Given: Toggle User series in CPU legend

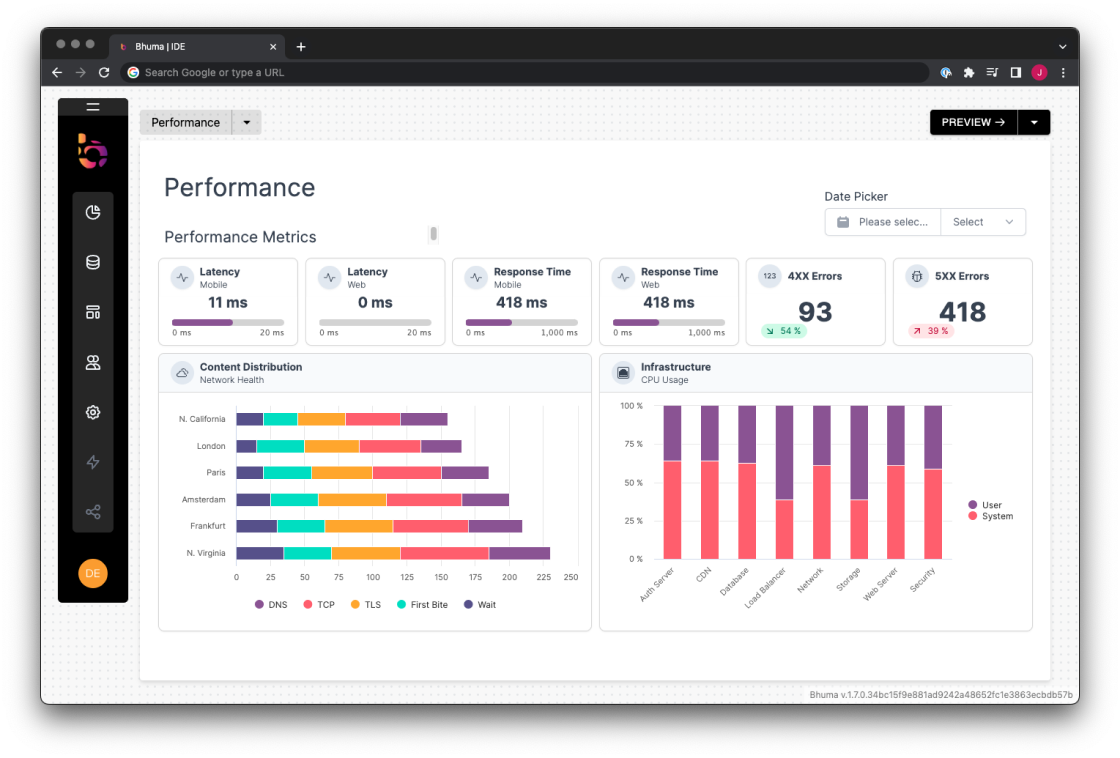Looking at the screenshot, I should pos(985,505).
